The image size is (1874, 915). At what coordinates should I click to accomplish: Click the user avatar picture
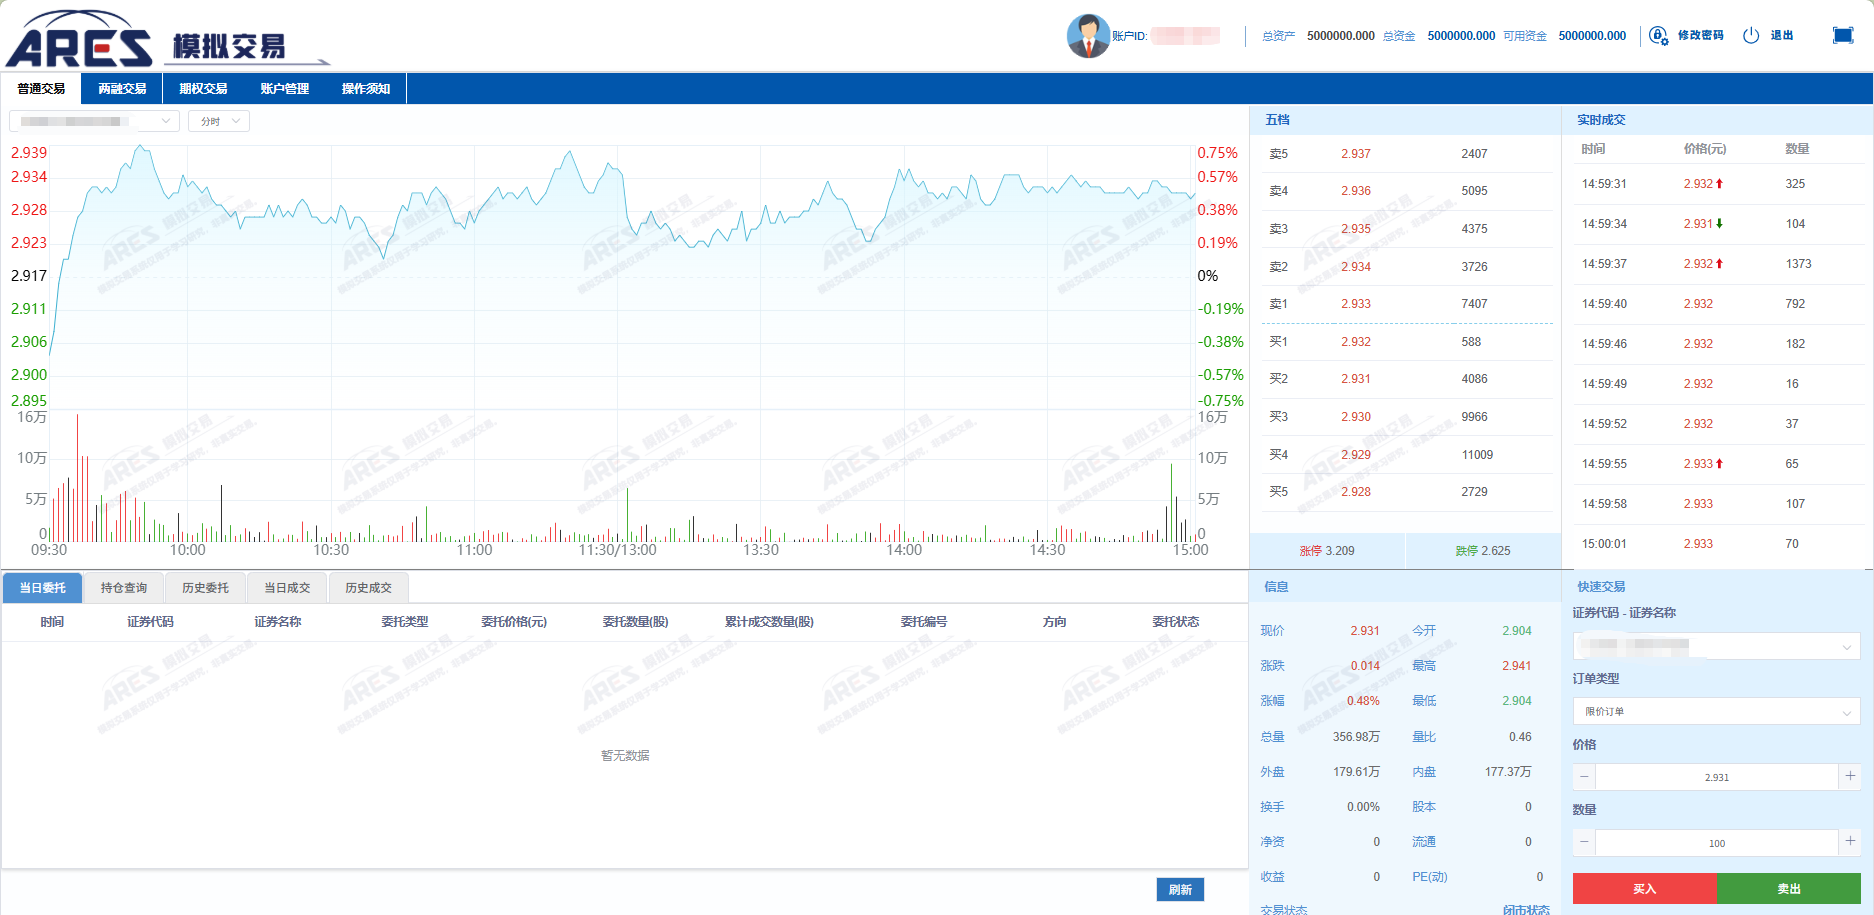[1088, 36]
